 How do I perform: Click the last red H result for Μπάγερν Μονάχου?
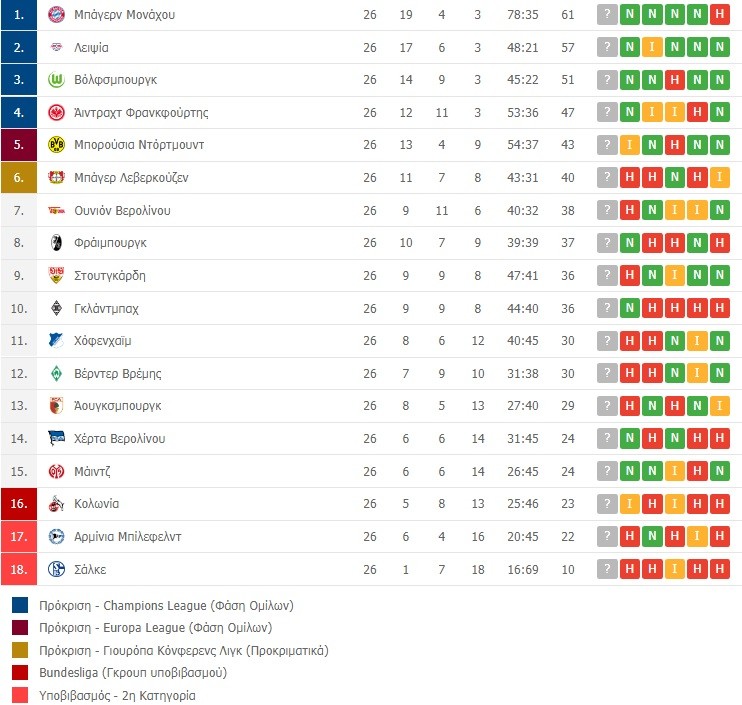point(719,15)
